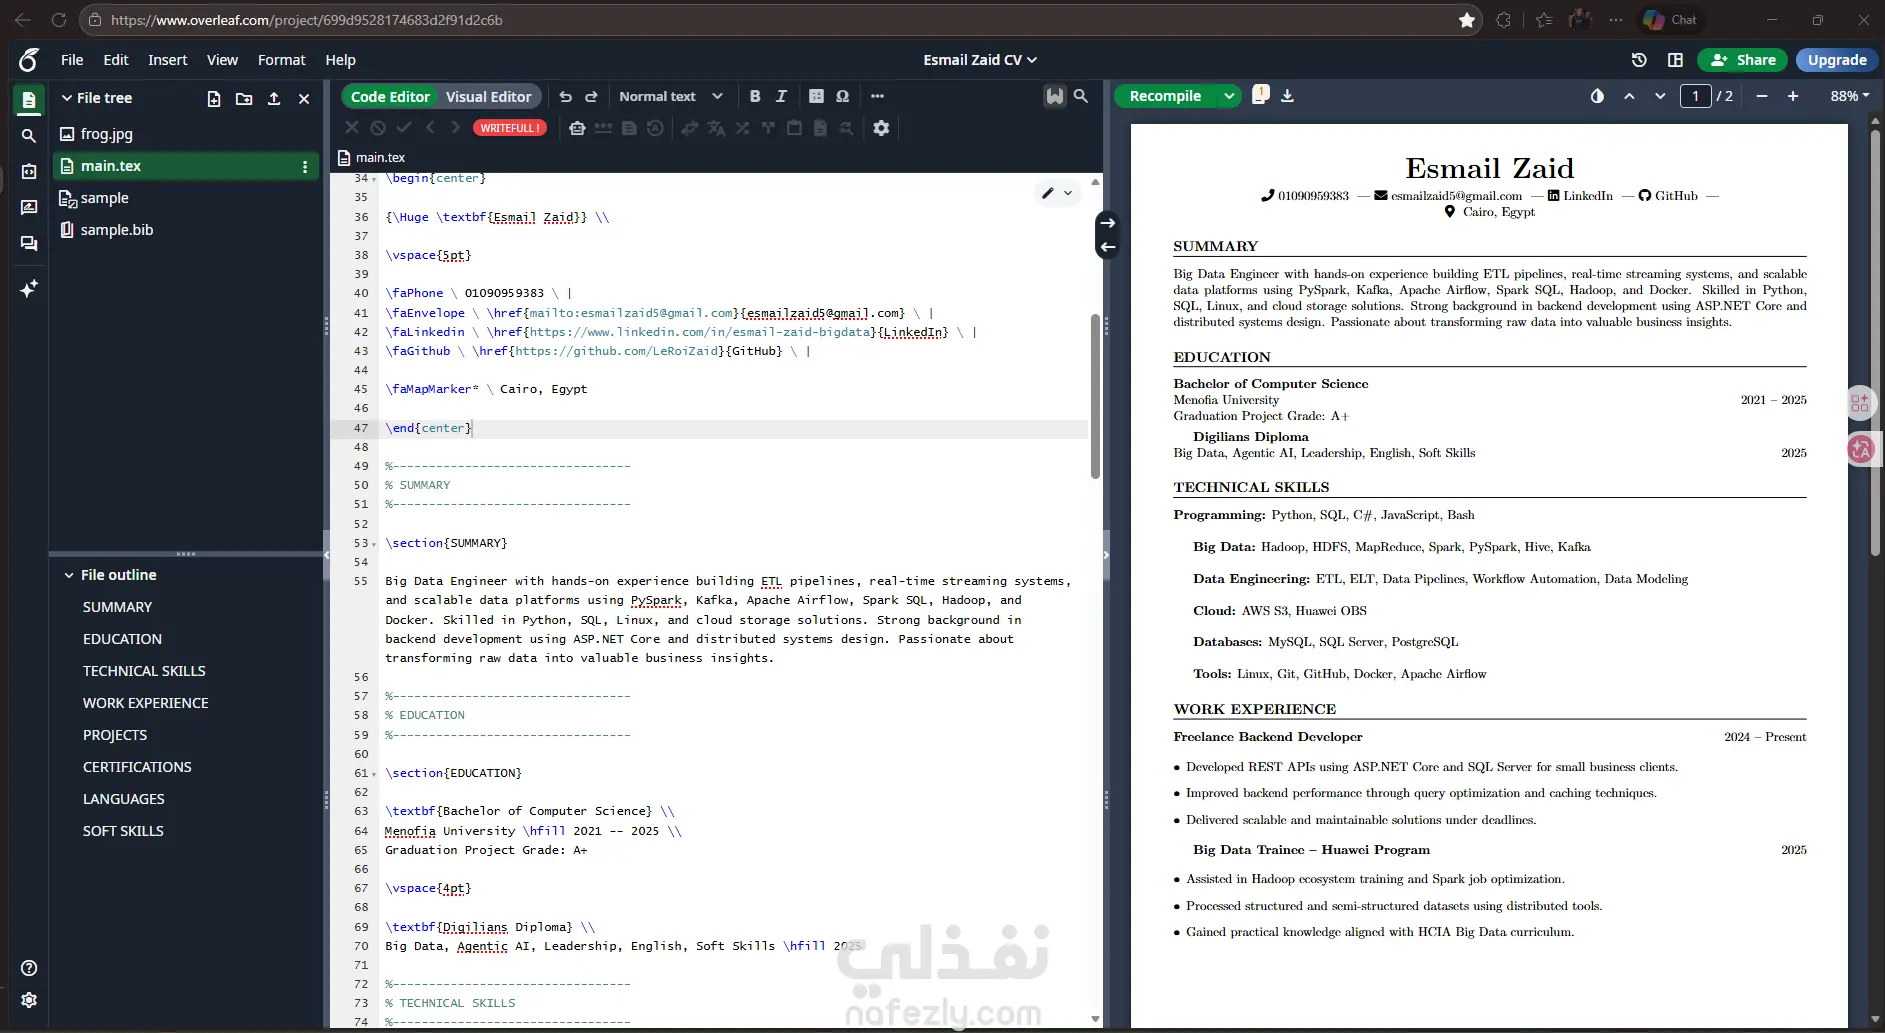Open the Format menu
This screenshot has width=1885, height=1033.
click(x=282, y=60)
